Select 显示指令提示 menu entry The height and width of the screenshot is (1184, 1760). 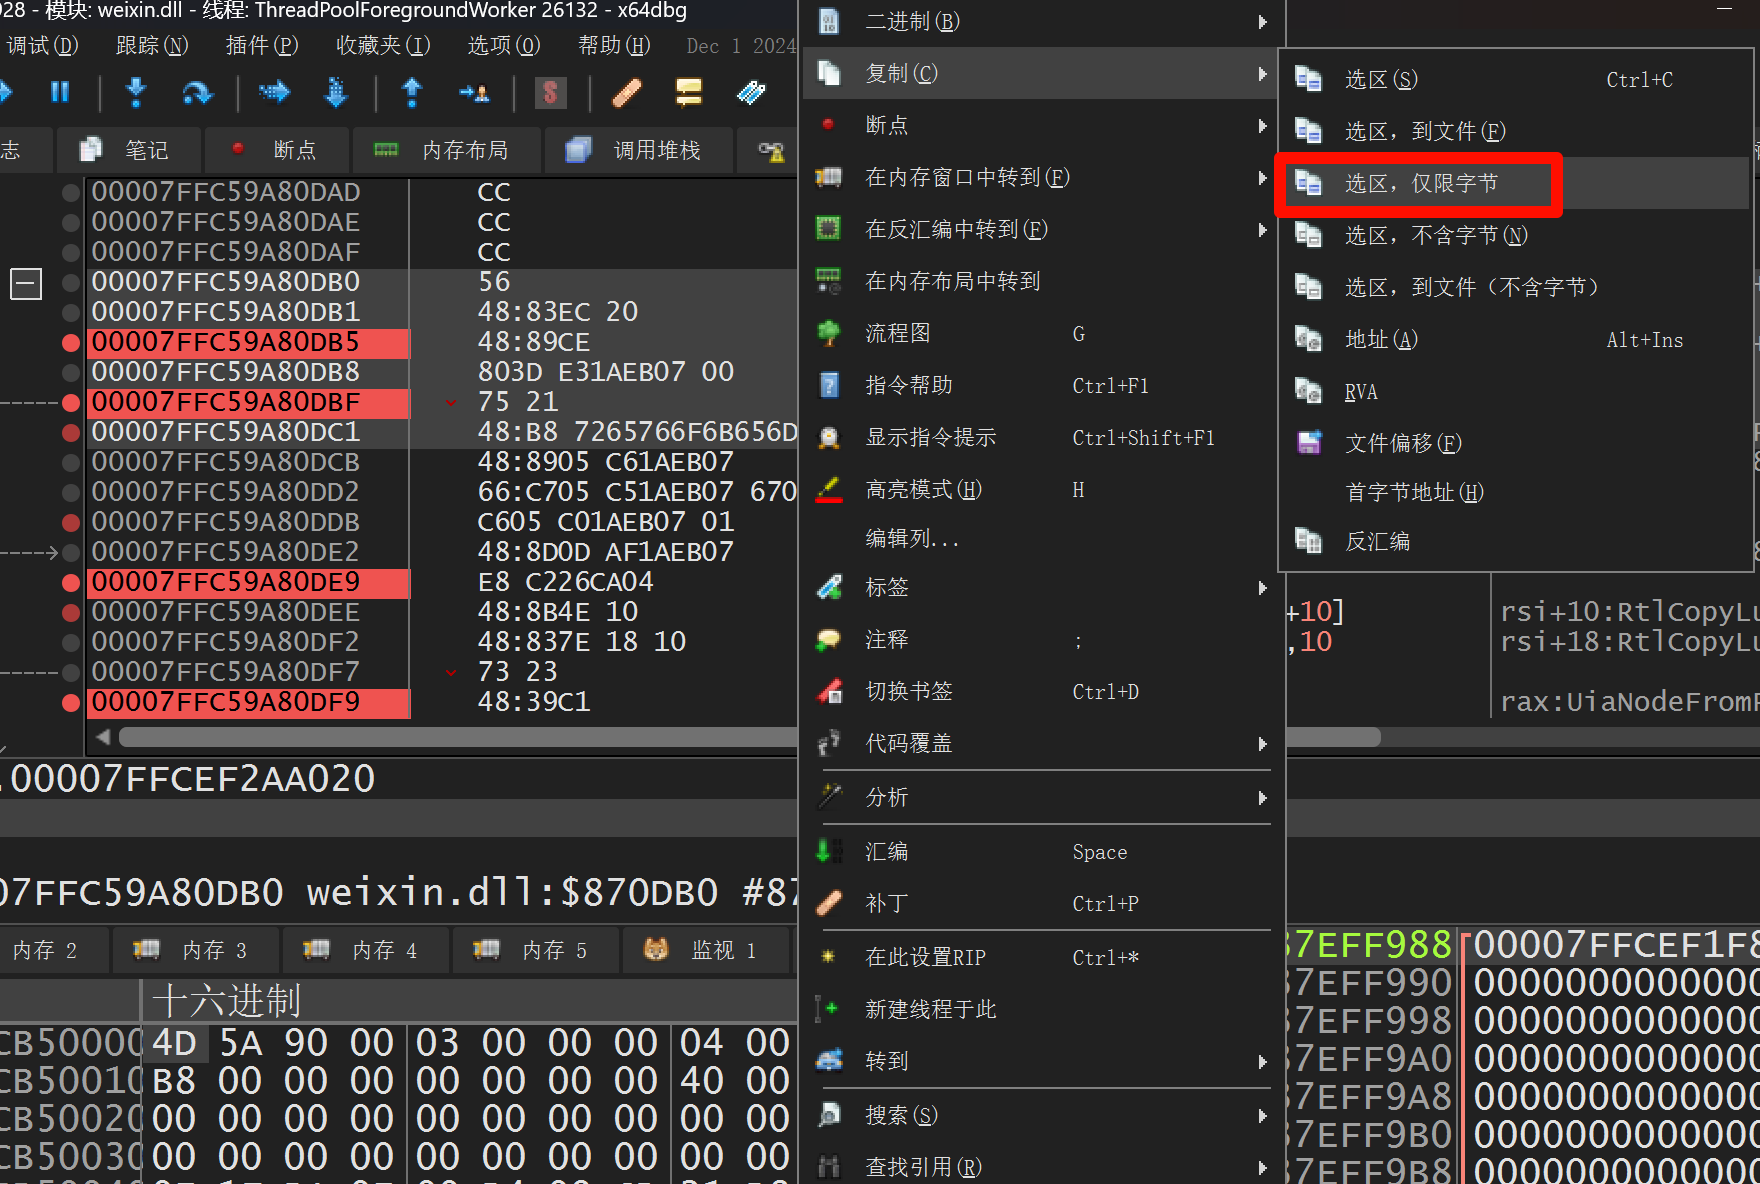pos(1043,437)
